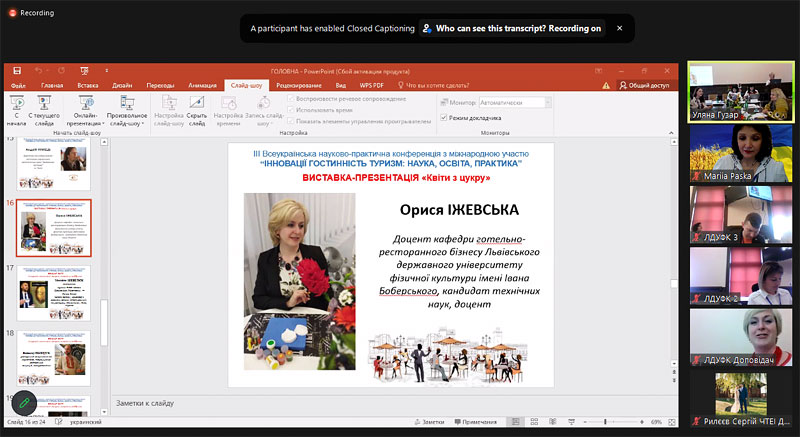This screenshot has height=437, width=800.
Task: Click the Redo icon in the quick access toolbar
Action: (62, 71)
